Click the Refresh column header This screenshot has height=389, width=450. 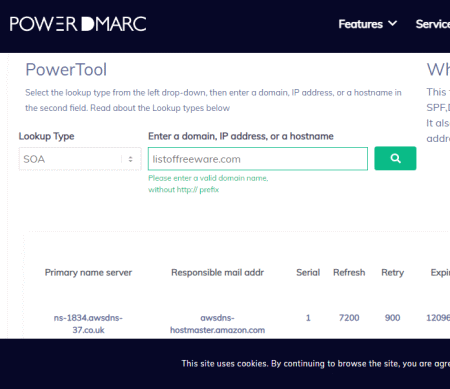[349, 273]
